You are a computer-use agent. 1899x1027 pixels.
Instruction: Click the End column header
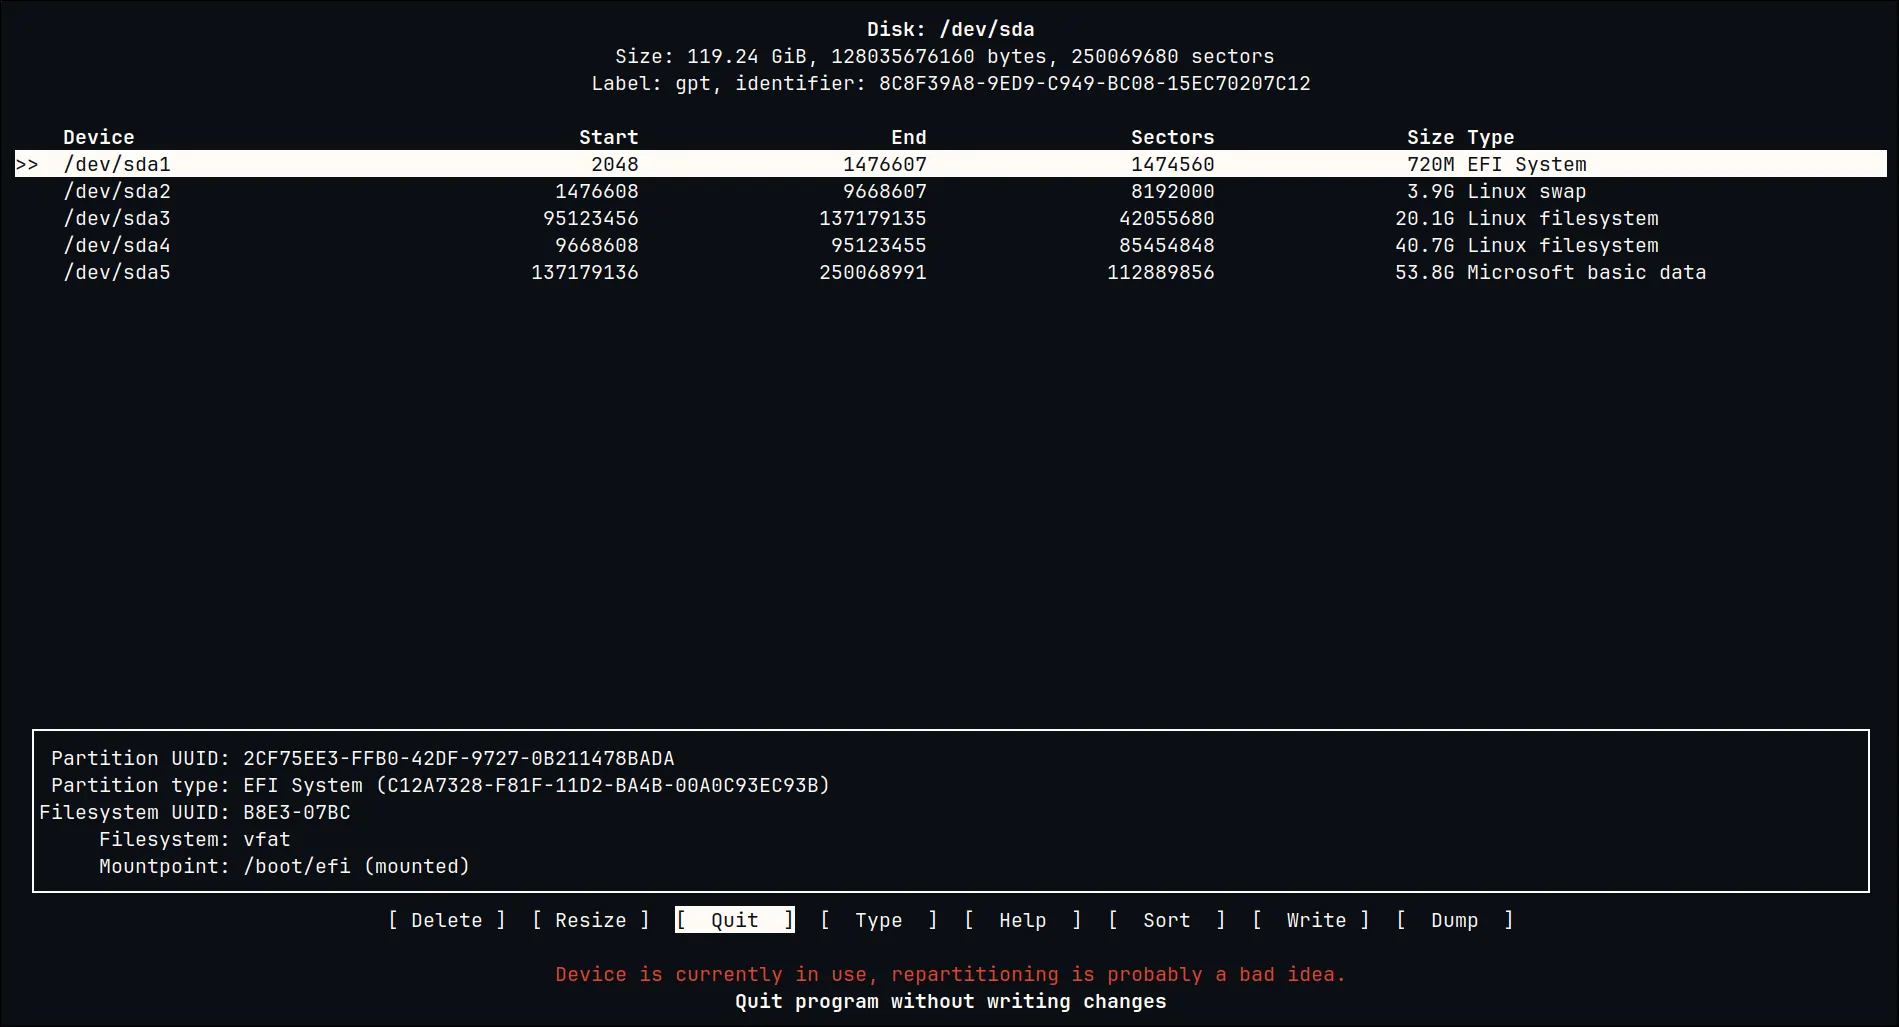pos(908,137)
